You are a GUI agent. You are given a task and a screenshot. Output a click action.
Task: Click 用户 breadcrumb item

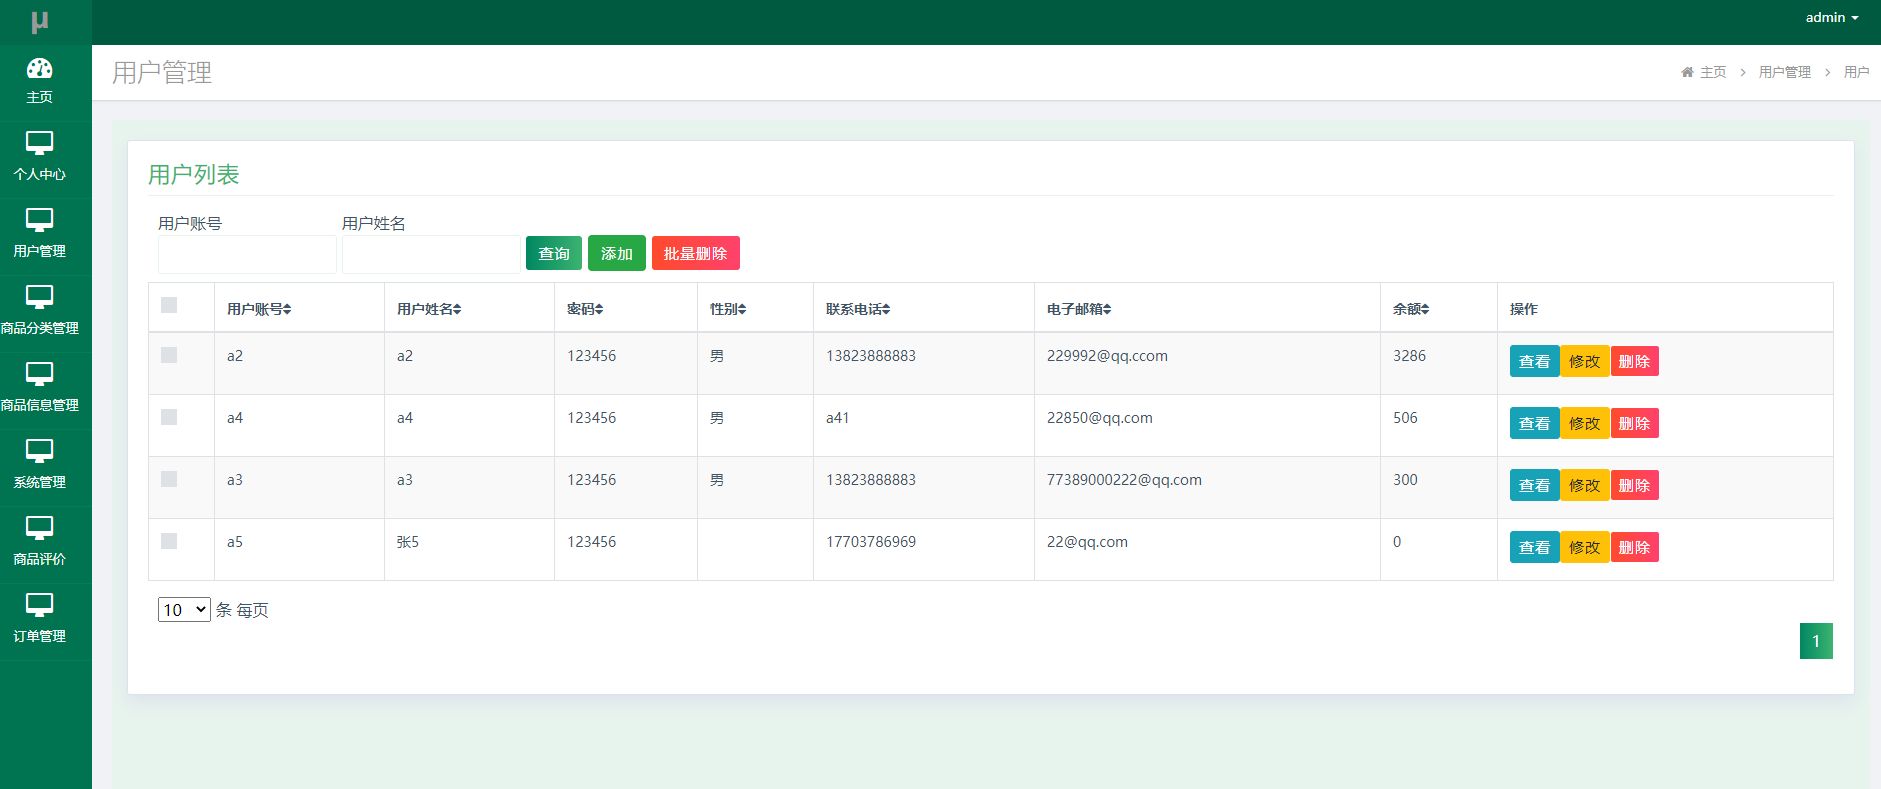click(1856, 72)
